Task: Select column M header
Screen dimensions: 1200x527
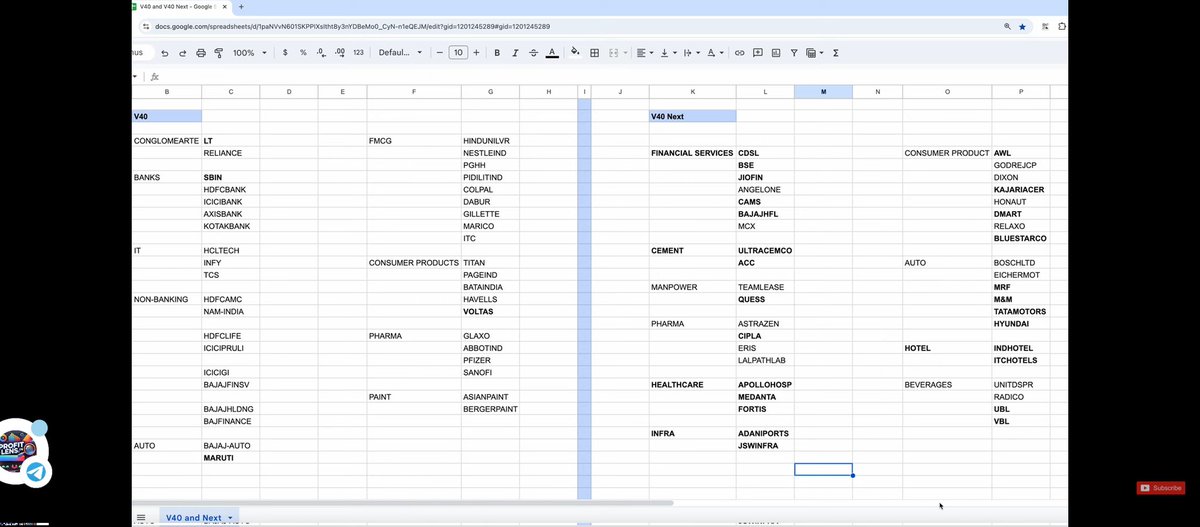Action: tap(824, 92)
